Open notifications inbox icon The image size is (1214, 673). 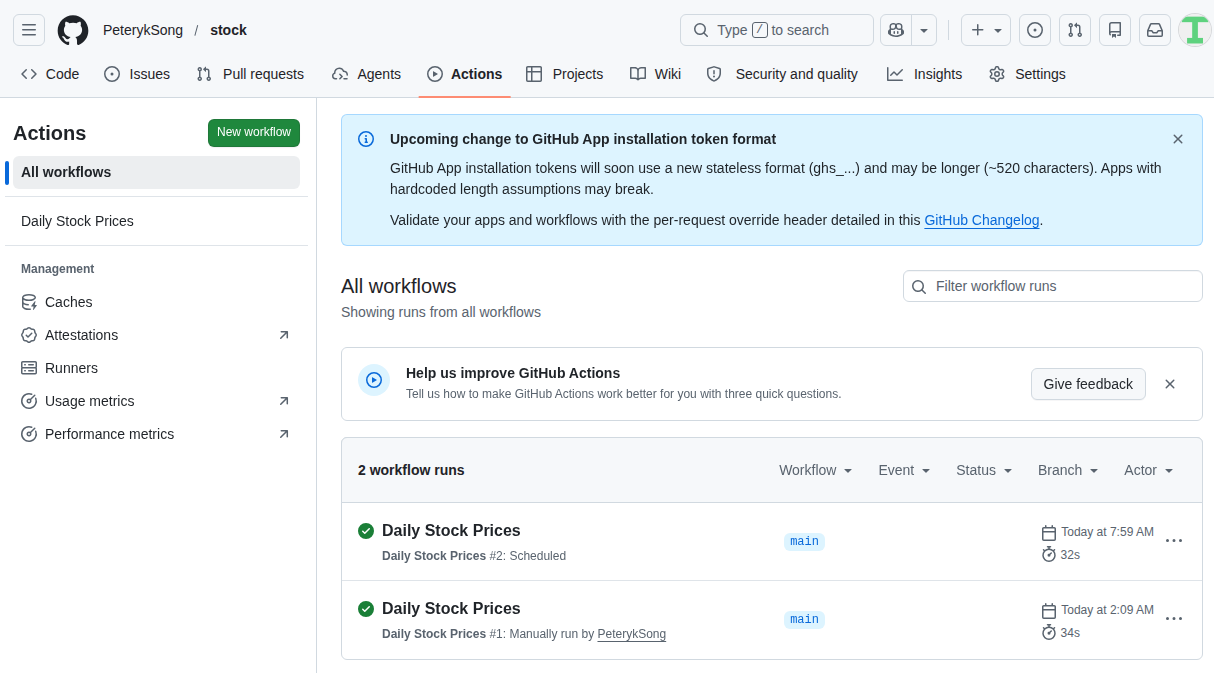[x=1155, y=30]
